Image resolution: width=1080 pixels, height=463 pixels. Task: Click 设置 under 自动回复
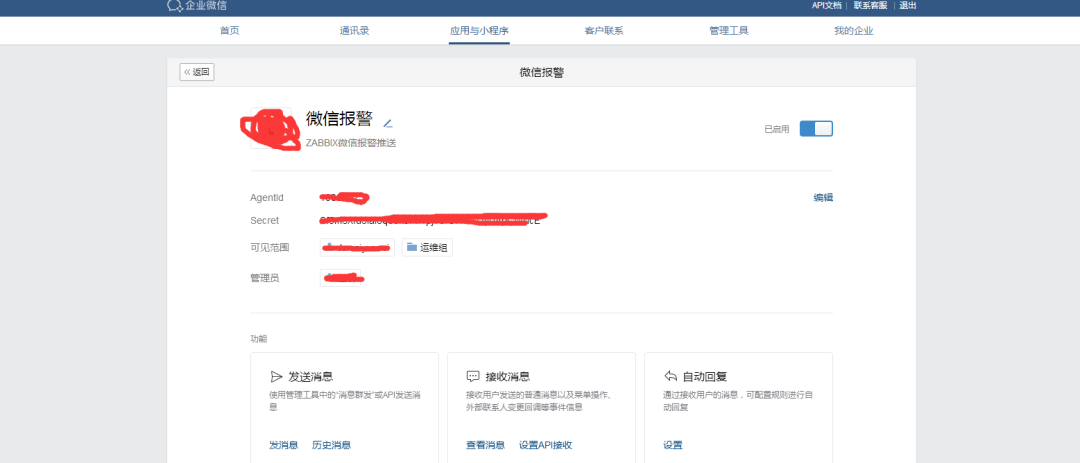(673, 445)
